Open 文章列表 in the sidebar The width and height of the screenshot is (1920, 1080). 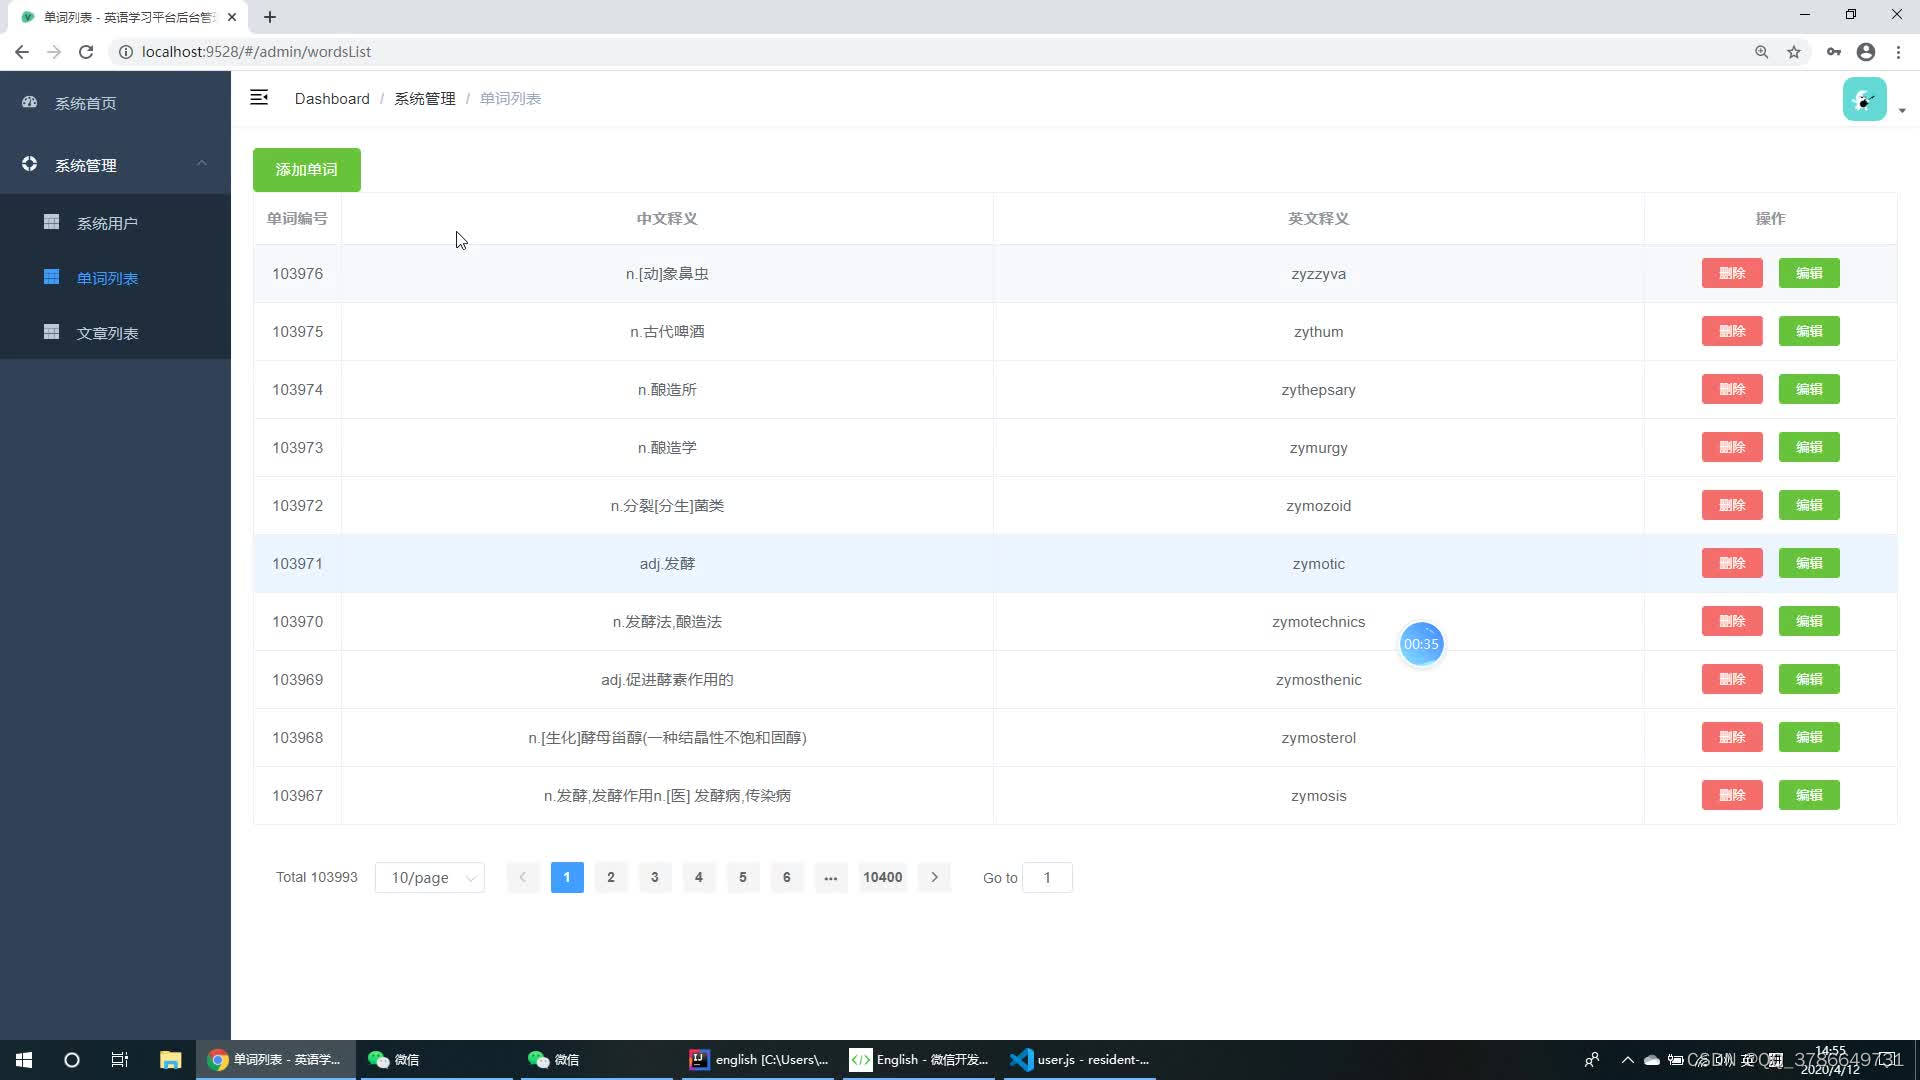click(115, 332)
